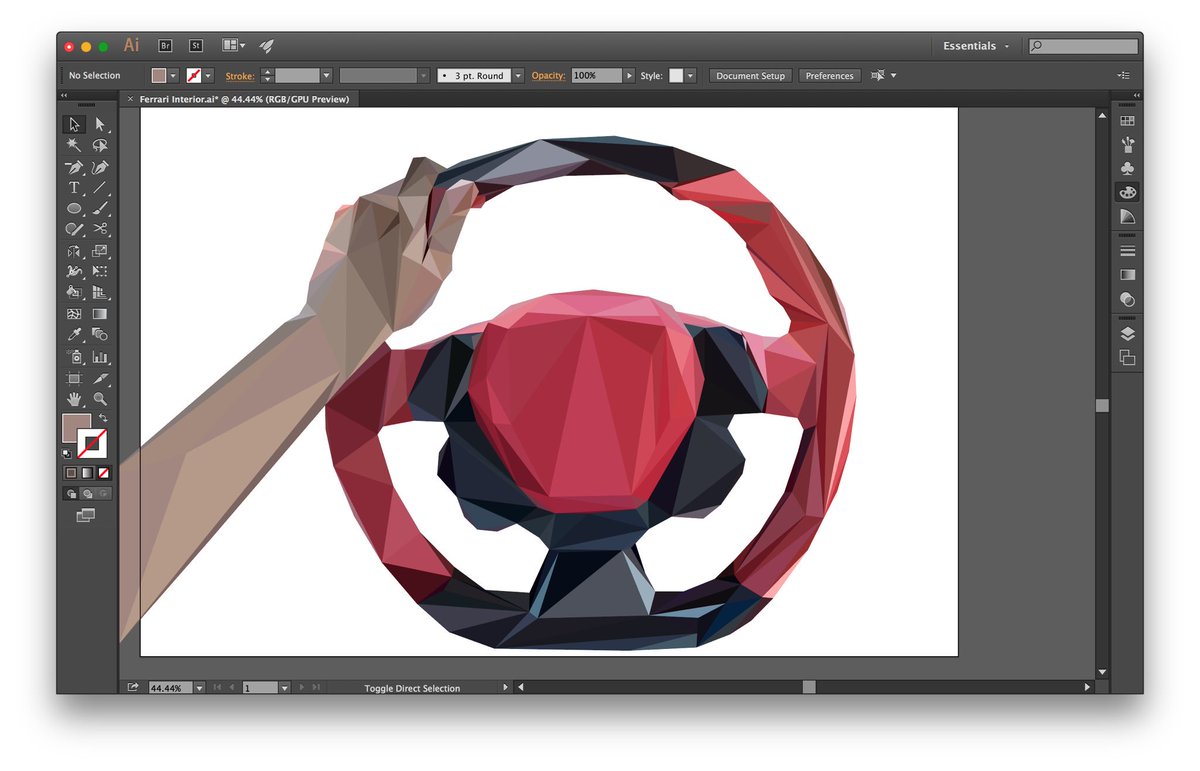The width and height of the screenshot is (1200, 771).
Task: Open the Layers panel icon
Action: pos(1128,334)
